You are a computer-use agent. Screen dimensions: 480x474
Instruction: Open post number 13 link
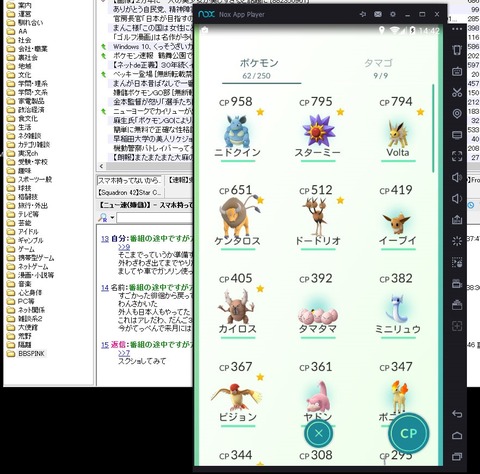tap(105, 239)
